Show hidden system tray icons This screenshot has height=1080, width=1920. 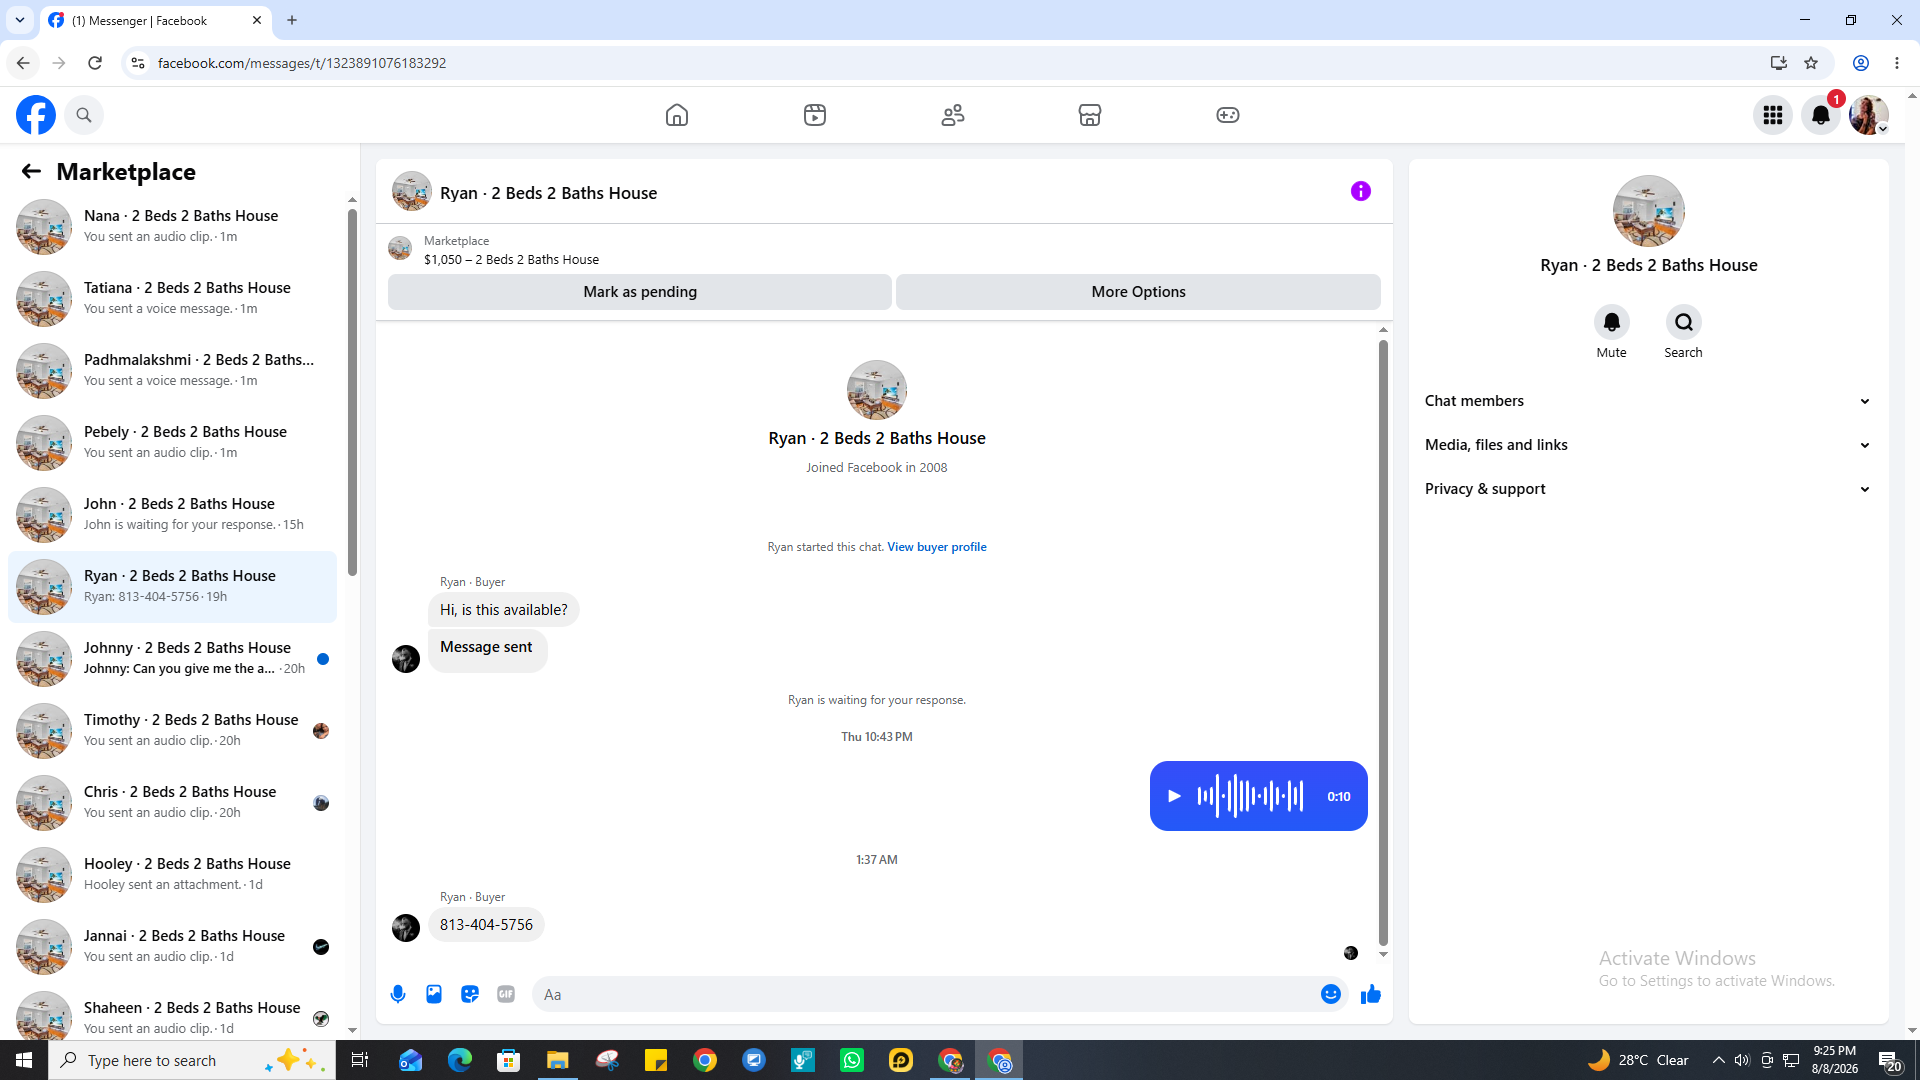[x=1718, y=1060]
